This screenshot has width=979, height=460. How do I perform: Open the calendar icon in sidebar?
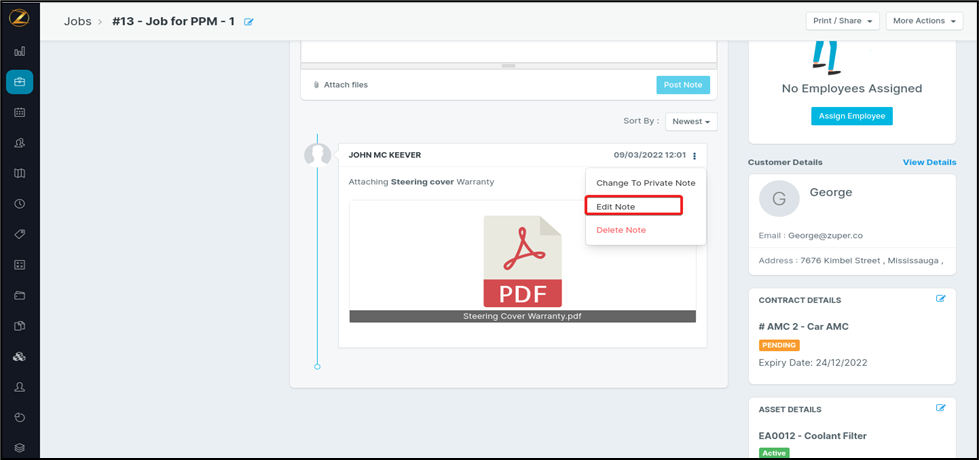19,112
